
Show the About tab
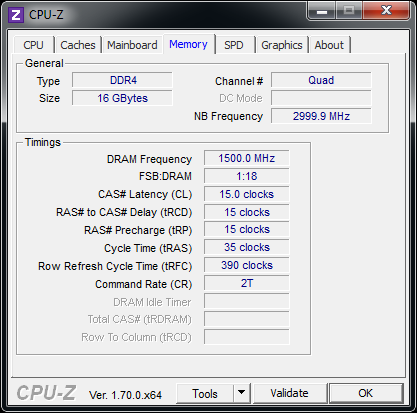[x=329, y=45]
